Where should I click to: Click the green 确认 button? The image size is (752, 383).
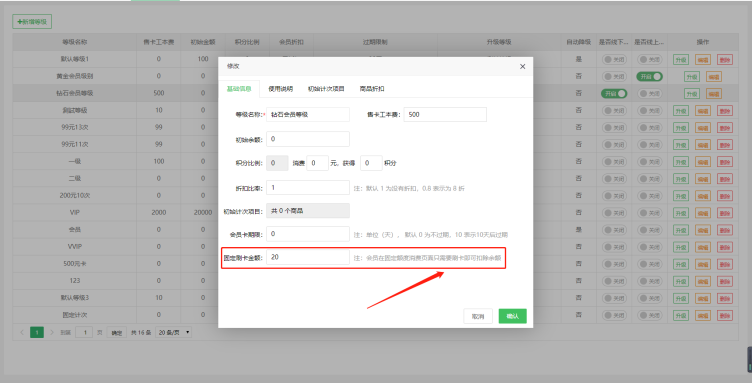pyautogui.click(x=513, y=316)
